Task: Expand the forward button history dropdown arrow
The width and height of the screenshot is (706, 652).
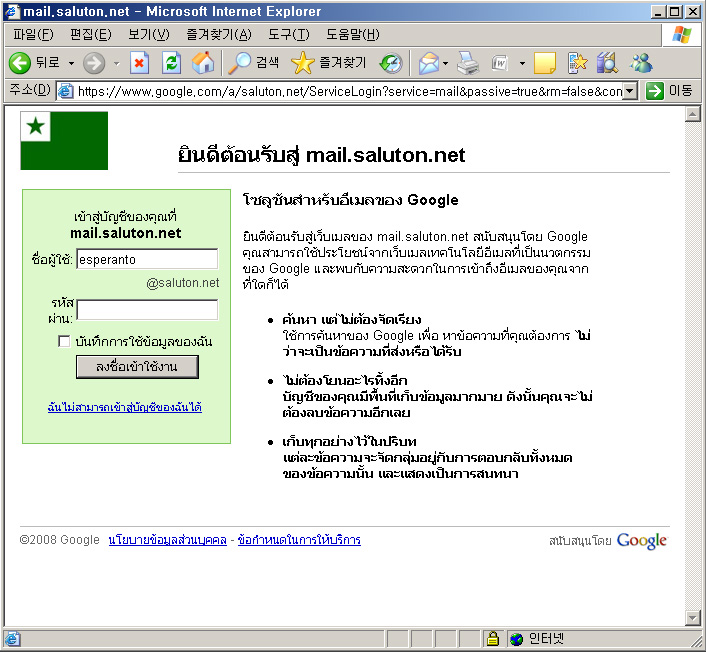Action: tap(117, 63)
